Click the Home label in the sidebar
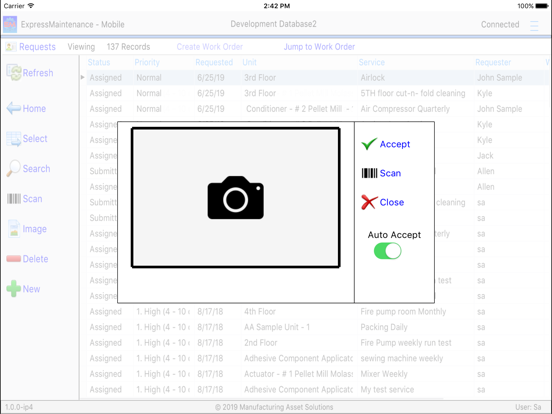 (x=34, y=108)
